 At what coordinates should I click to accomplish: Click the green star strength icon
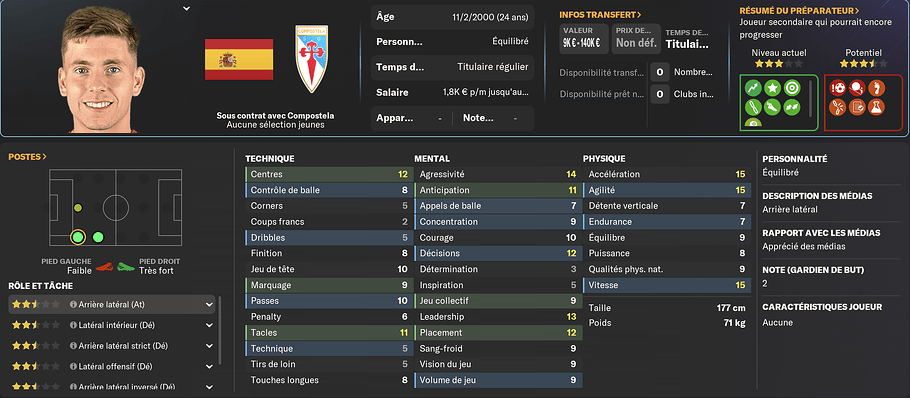772,88
